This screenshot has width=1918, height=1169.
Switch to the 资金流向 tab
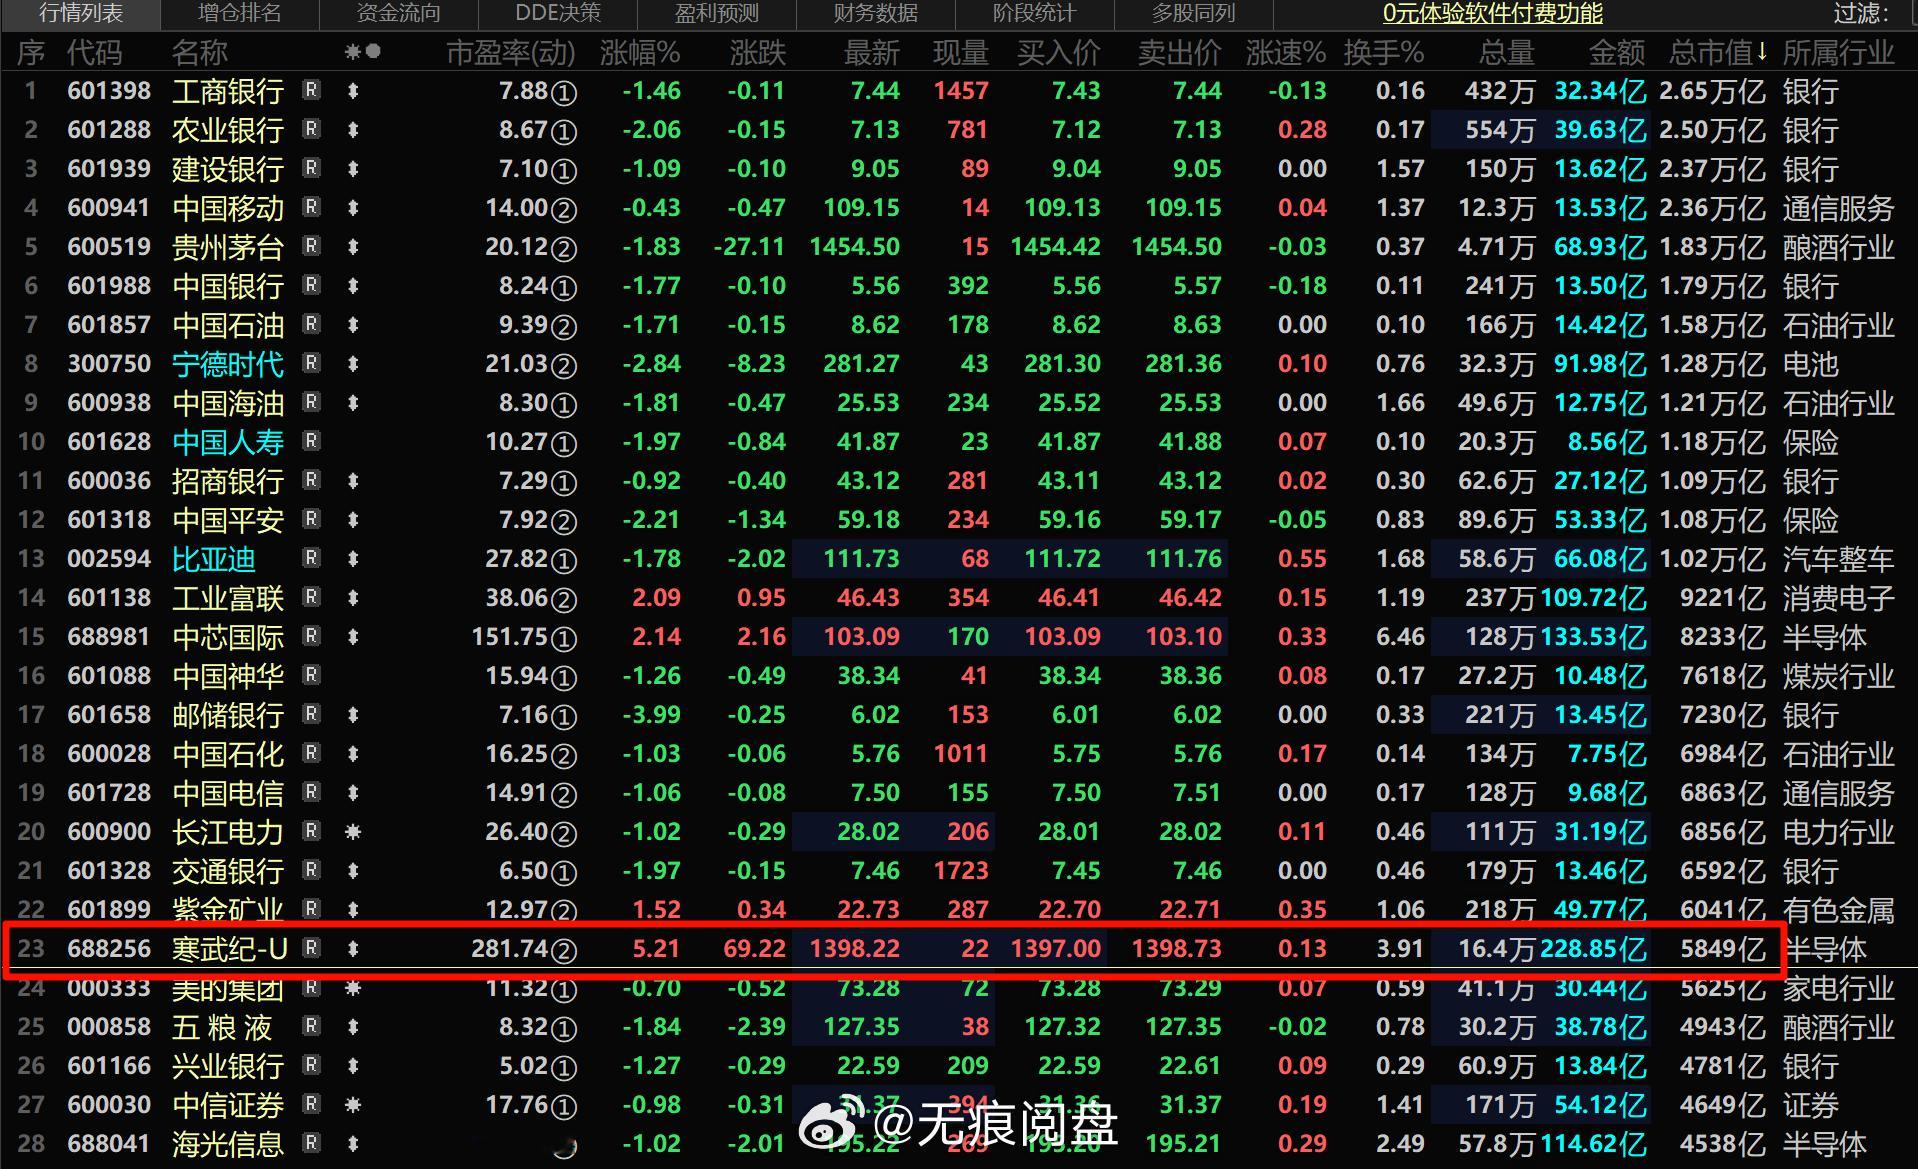pos(399,13)
